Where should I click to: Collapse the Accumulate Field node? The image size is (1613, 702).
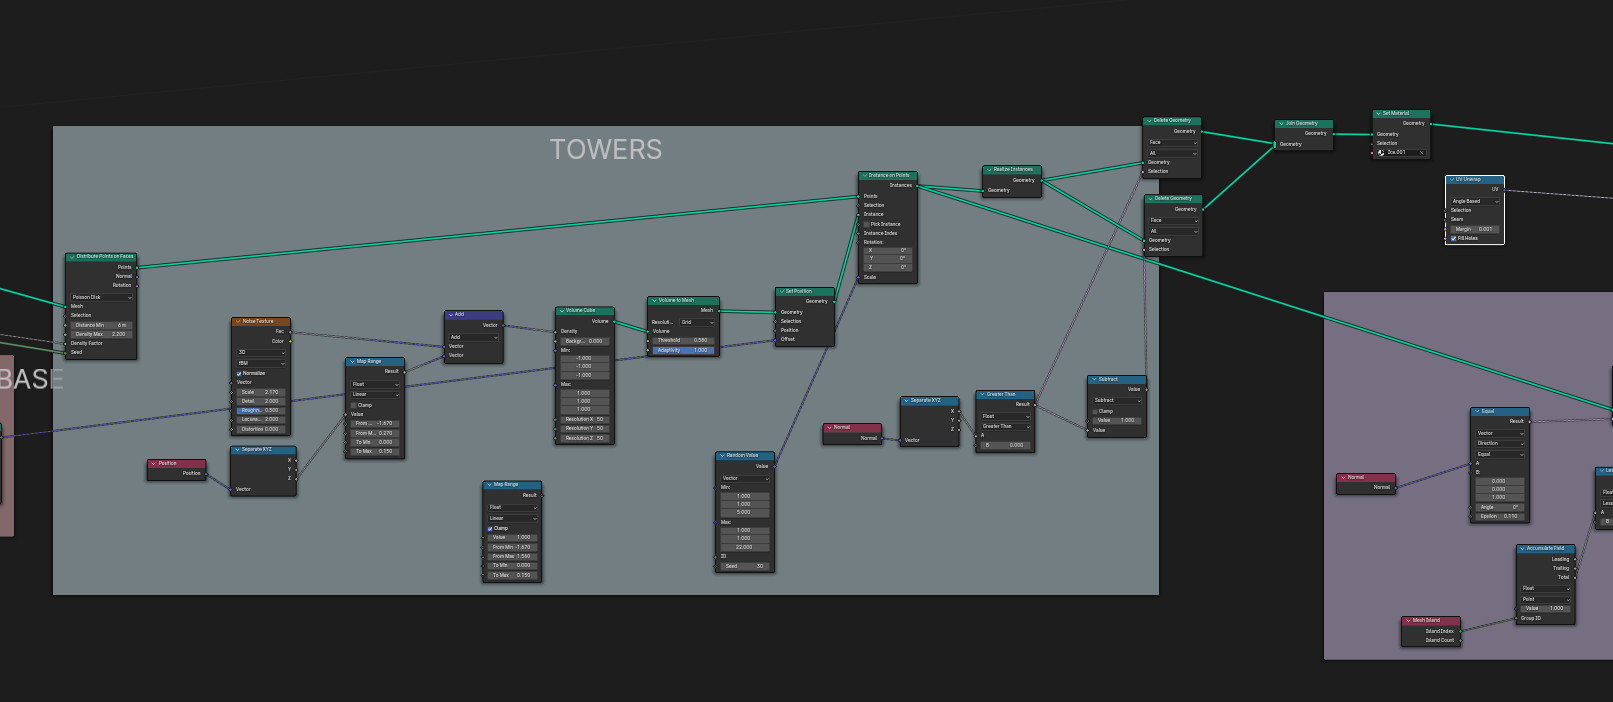tap(1522, 549)
